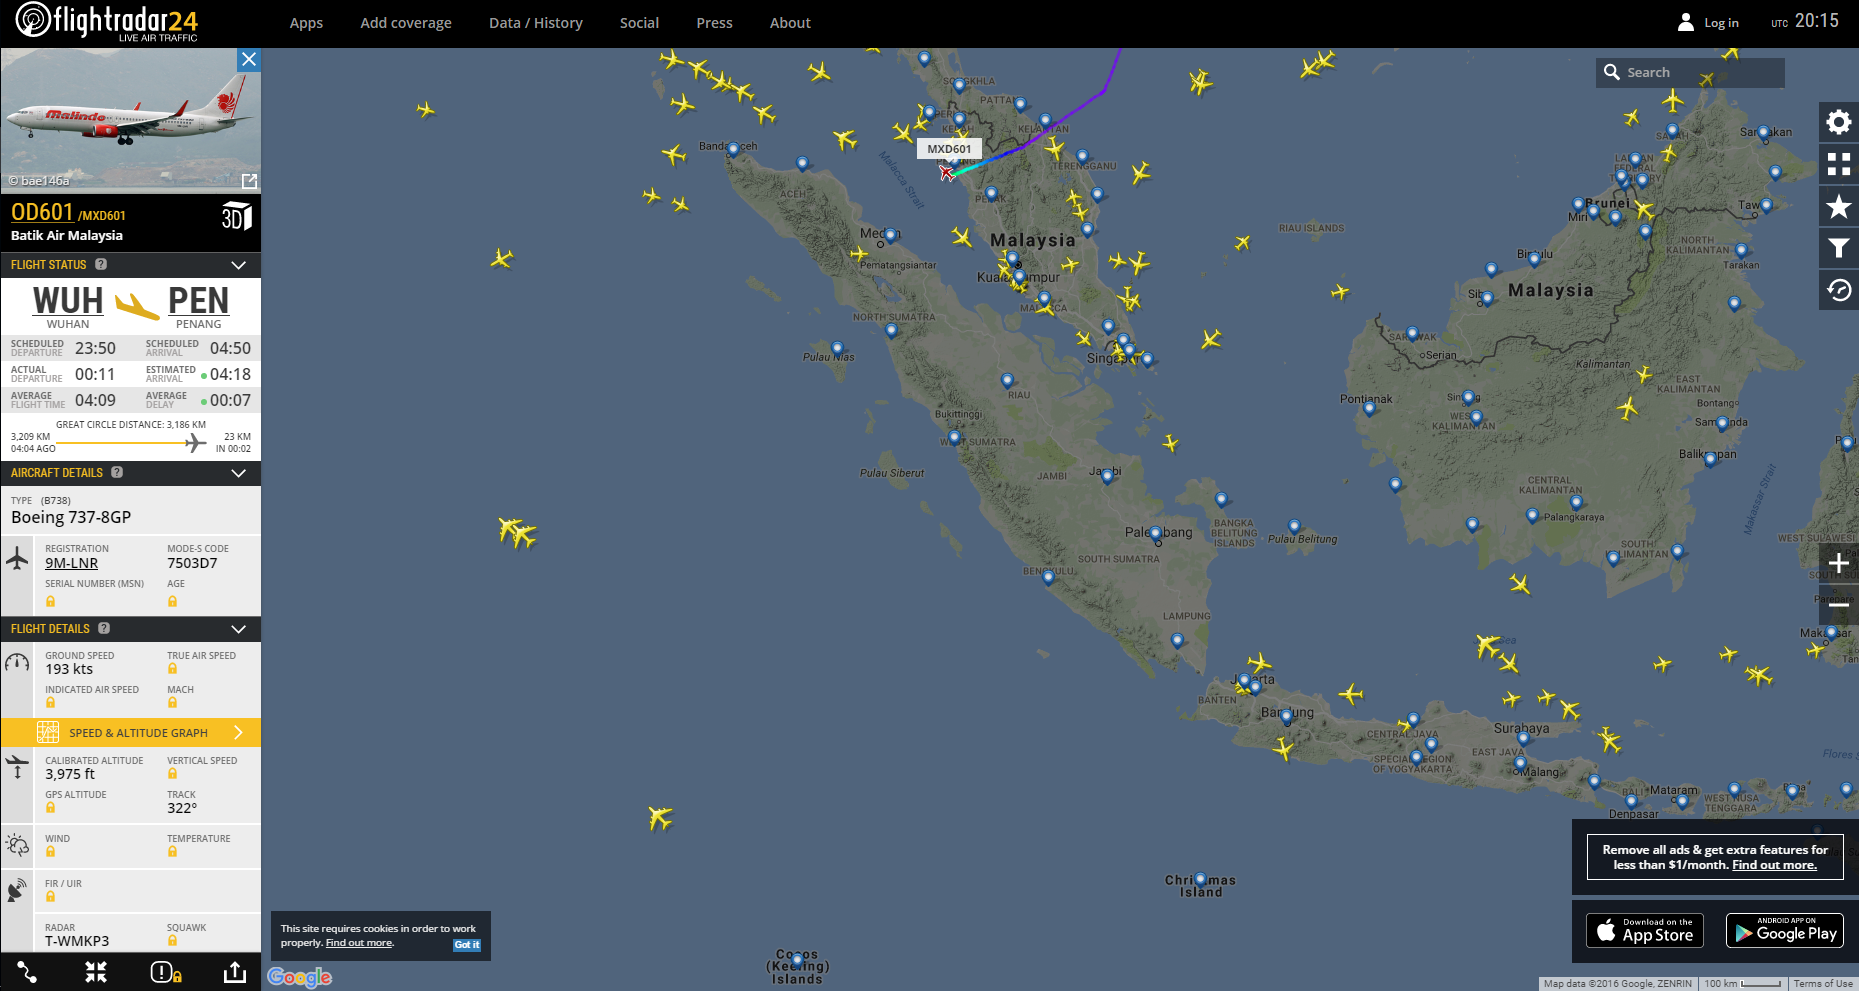The height and width of the screenshot is (991, 1859).
Task: Open bookmarks star icon
Action: (x=1838, y=206)
